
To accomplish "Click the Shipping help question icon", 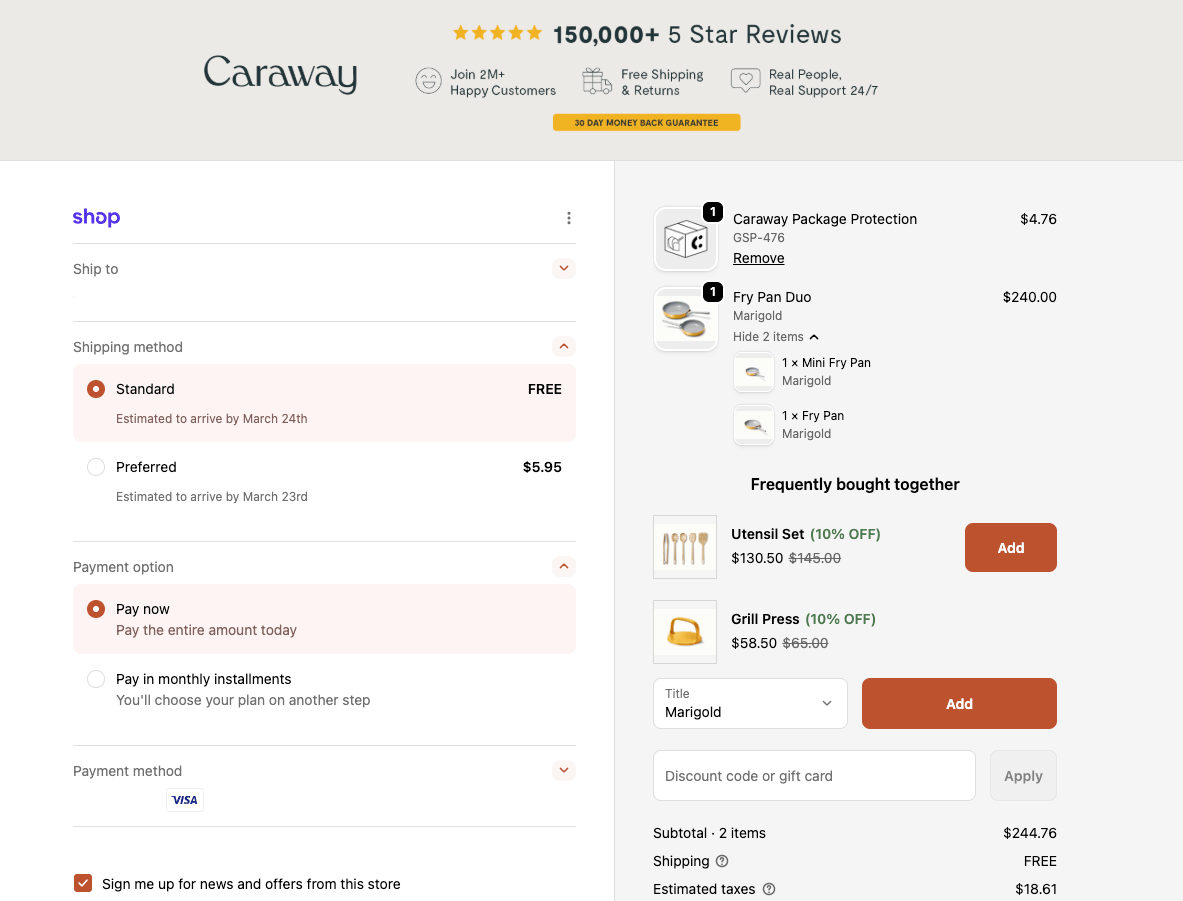I will 722,861.
